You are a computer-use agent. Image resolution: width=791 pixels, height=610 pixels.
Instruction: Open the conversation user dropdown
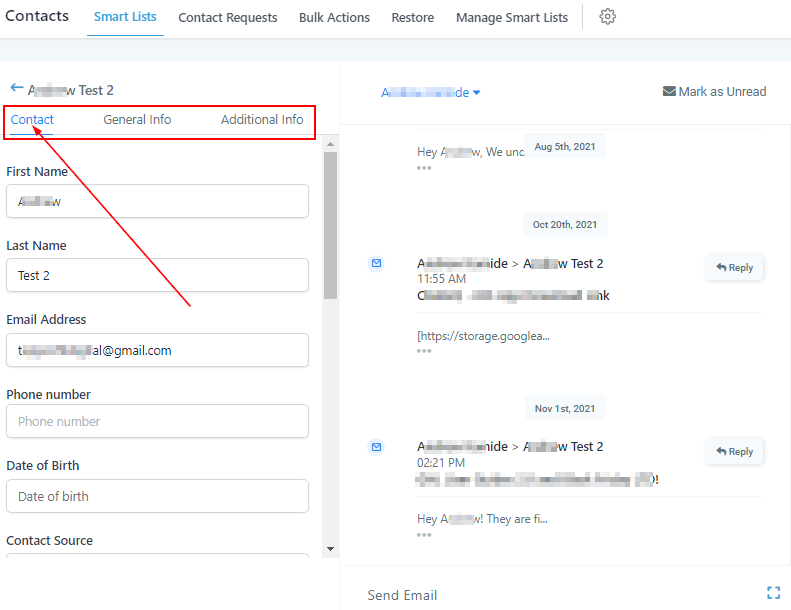coord(431,92)
